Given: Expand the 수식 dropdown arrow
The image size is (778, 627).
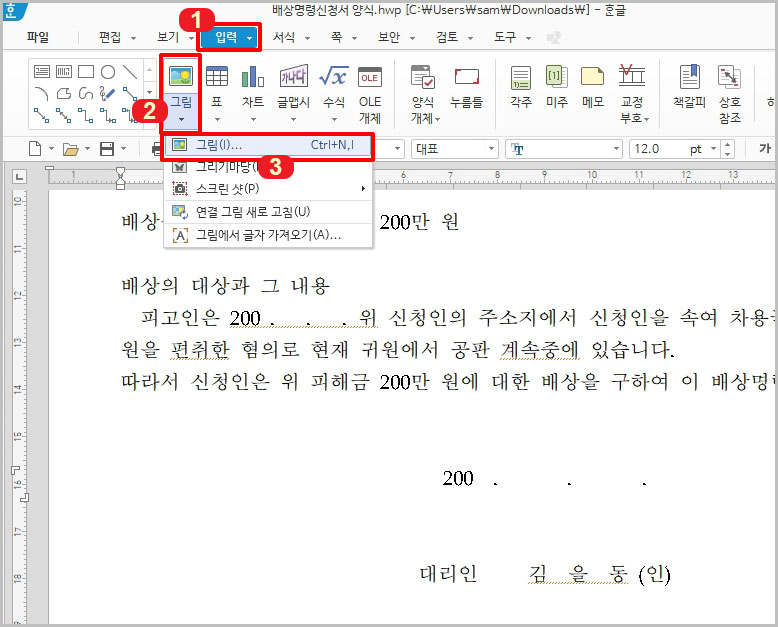Looking at the screenshot, I should point(334,119).
